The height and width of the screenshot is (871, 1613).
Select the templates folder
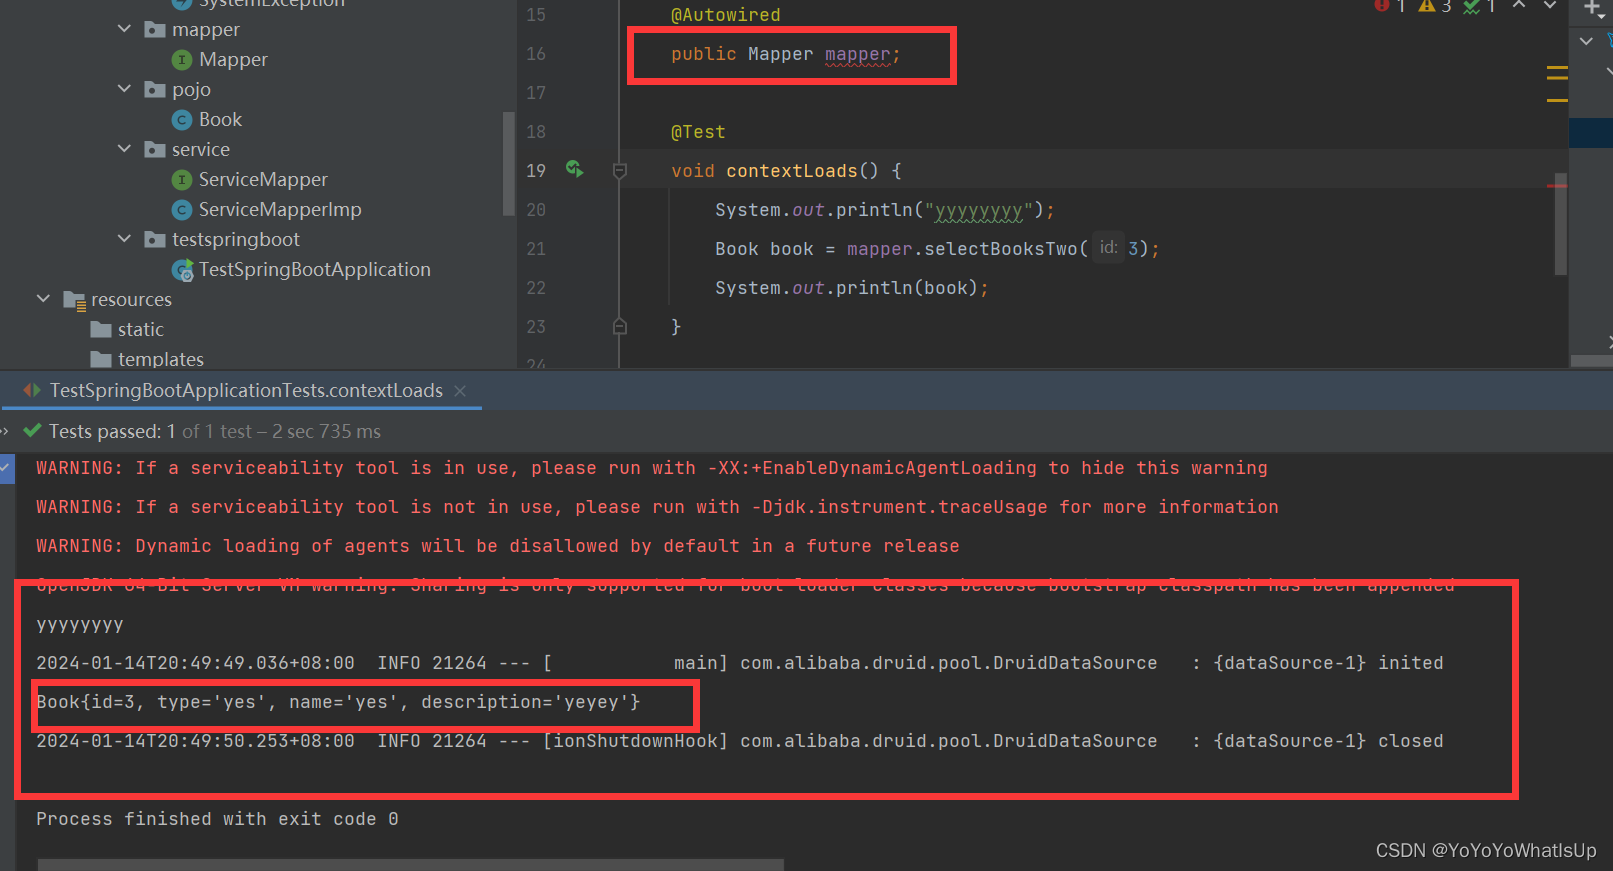click(x=160, y=359)
